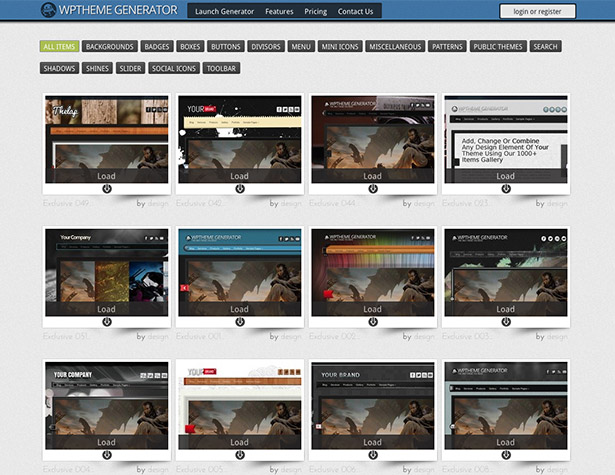Click download arrow icon under Exclusive 004

pyautogui.click(x=107, y=455)
